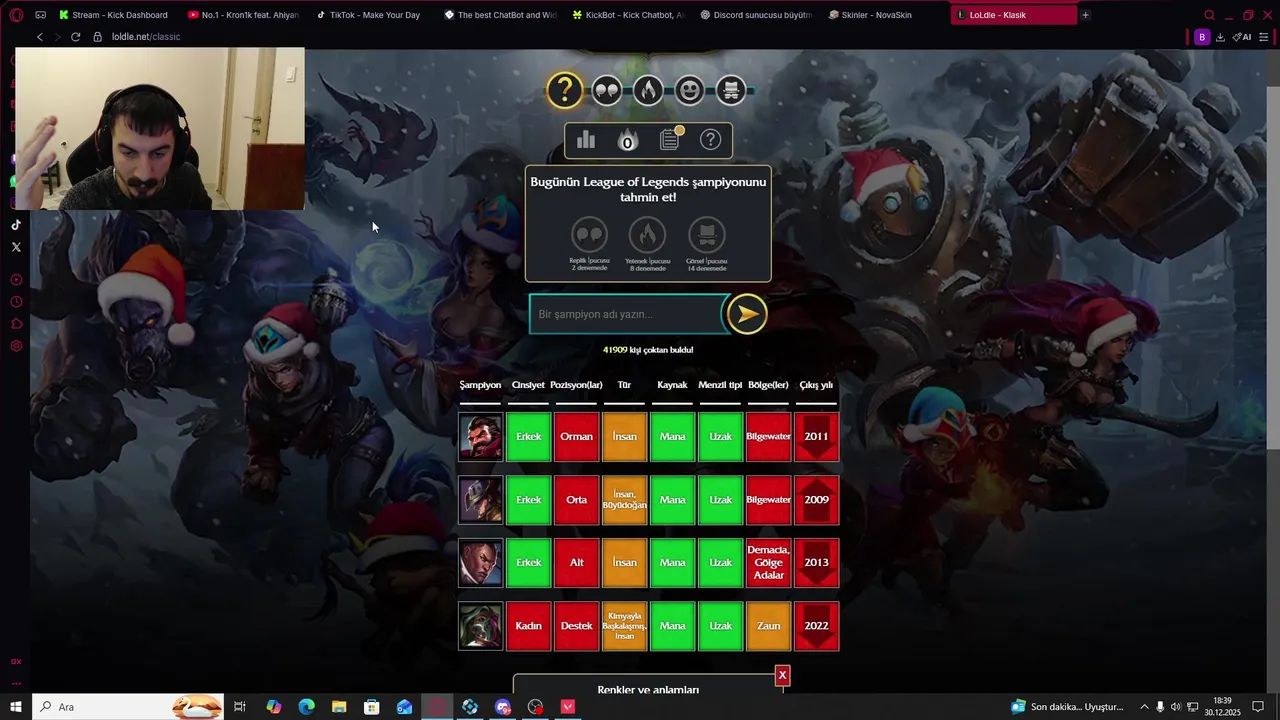1280x720 pixels.
Task: Click the Yetenek ipucusu ability hint icon
Action: pos(647,235)
